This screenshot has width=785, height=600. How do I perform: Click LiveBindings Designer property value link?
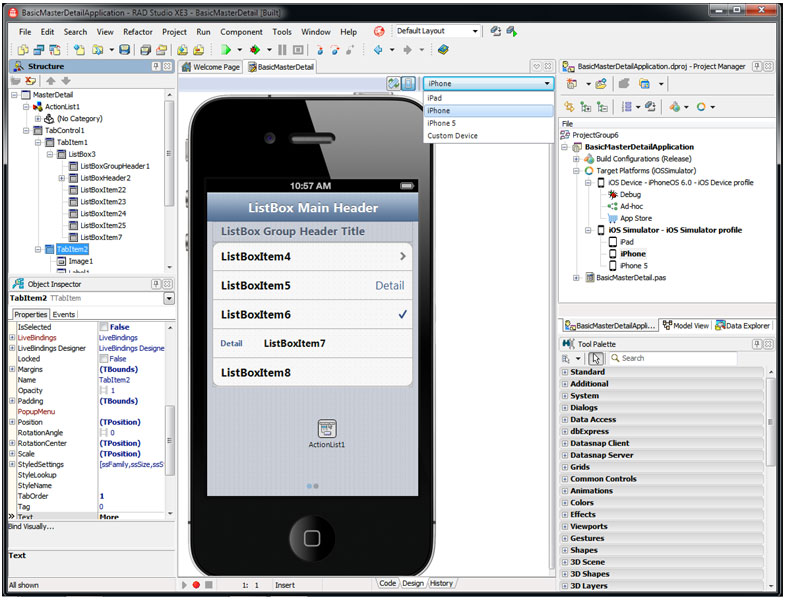click(132, 348)
